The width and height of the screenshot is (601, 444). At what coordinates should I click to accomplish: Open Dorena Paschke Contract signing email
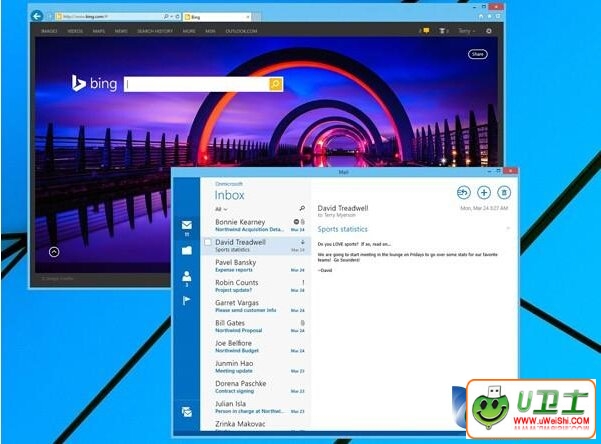click(255, 387)
